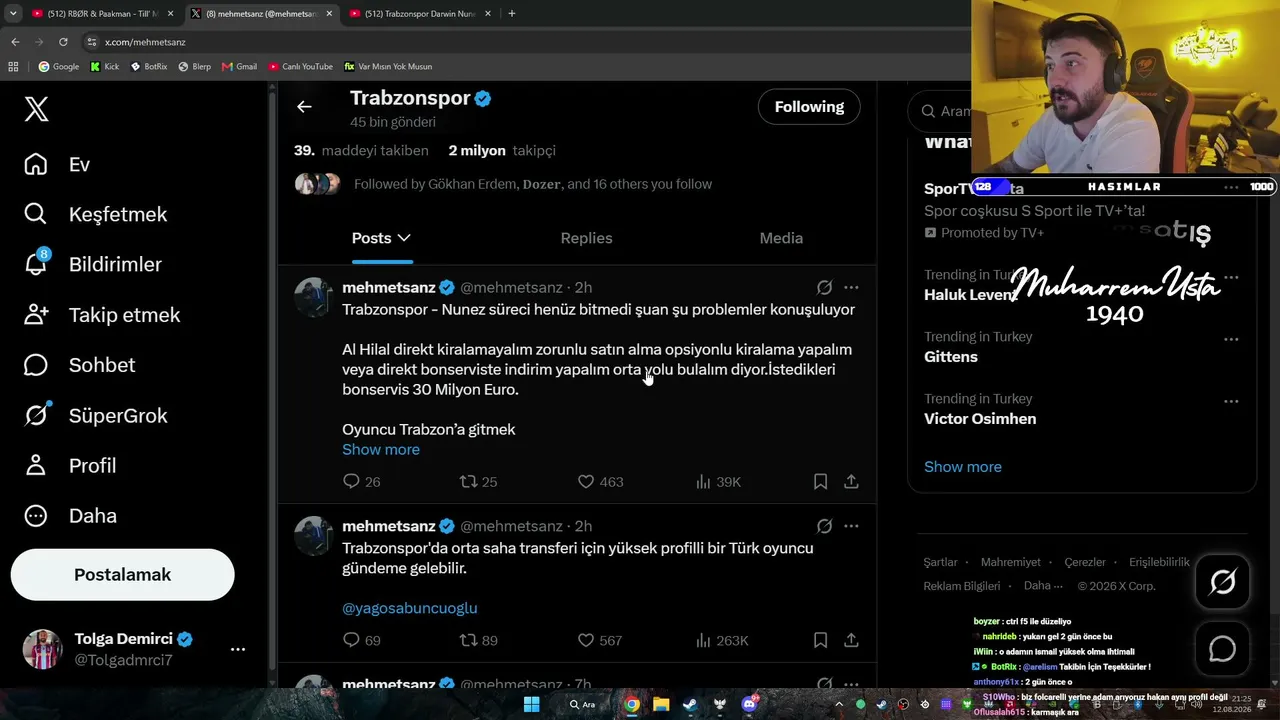Open the '2 milyon takipçi' followers list

(x=502, y=150)
